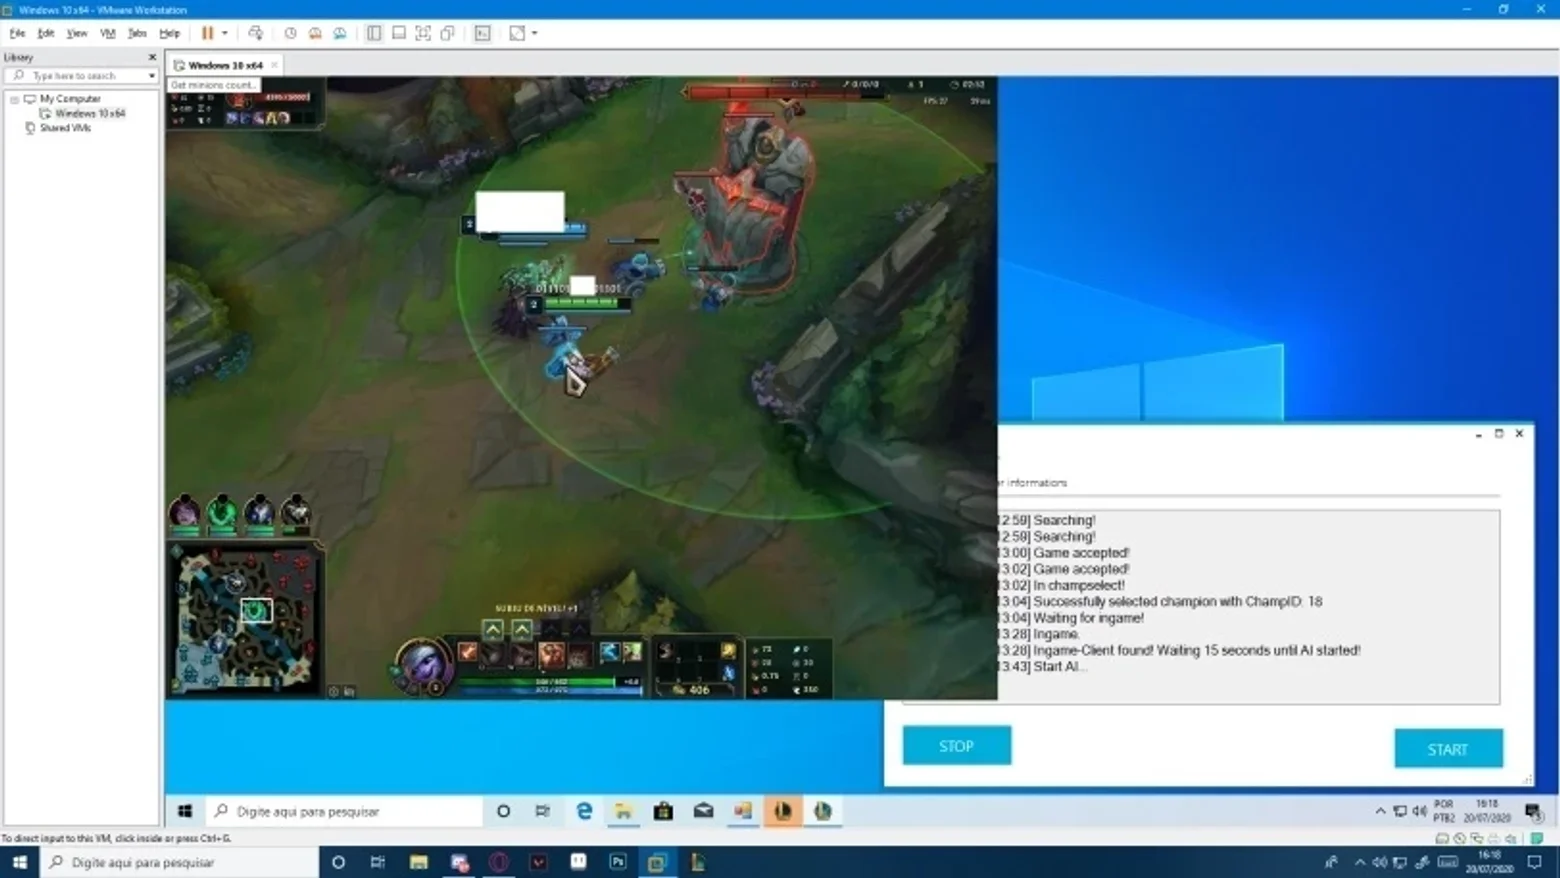The image size is (1560, 878).
Task: Open Task View on the host taskbar
Action: pos(378,862)
